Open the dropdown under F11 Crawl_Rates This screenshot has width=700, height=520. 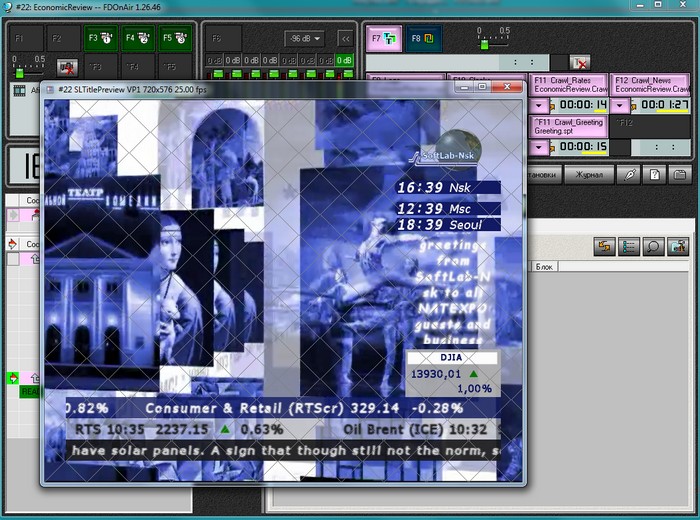539,106
